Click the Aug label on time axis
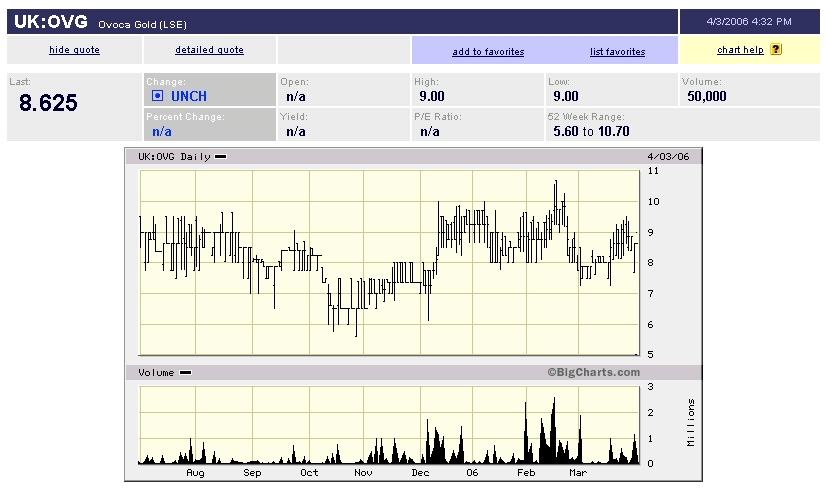827x494 pixels. pos(195,472)
